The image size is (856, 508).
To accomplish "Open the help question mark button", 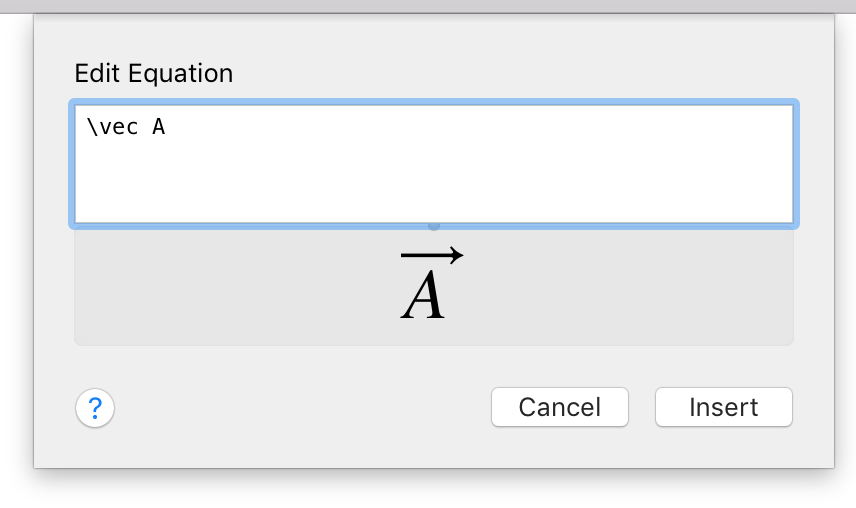I will [95, 408].
